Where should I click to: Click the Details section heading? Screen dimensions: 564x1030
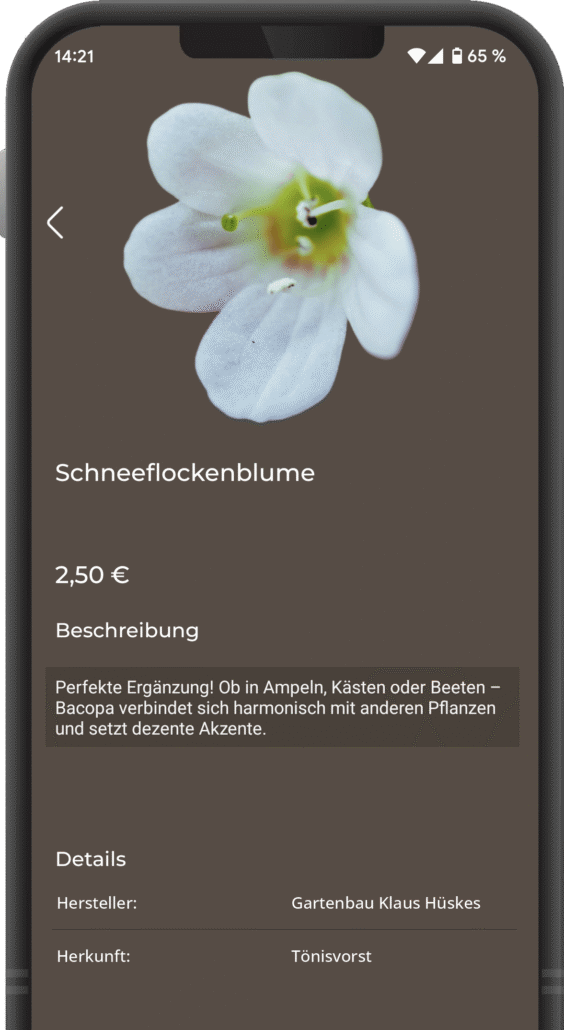[x=91, y=859]
